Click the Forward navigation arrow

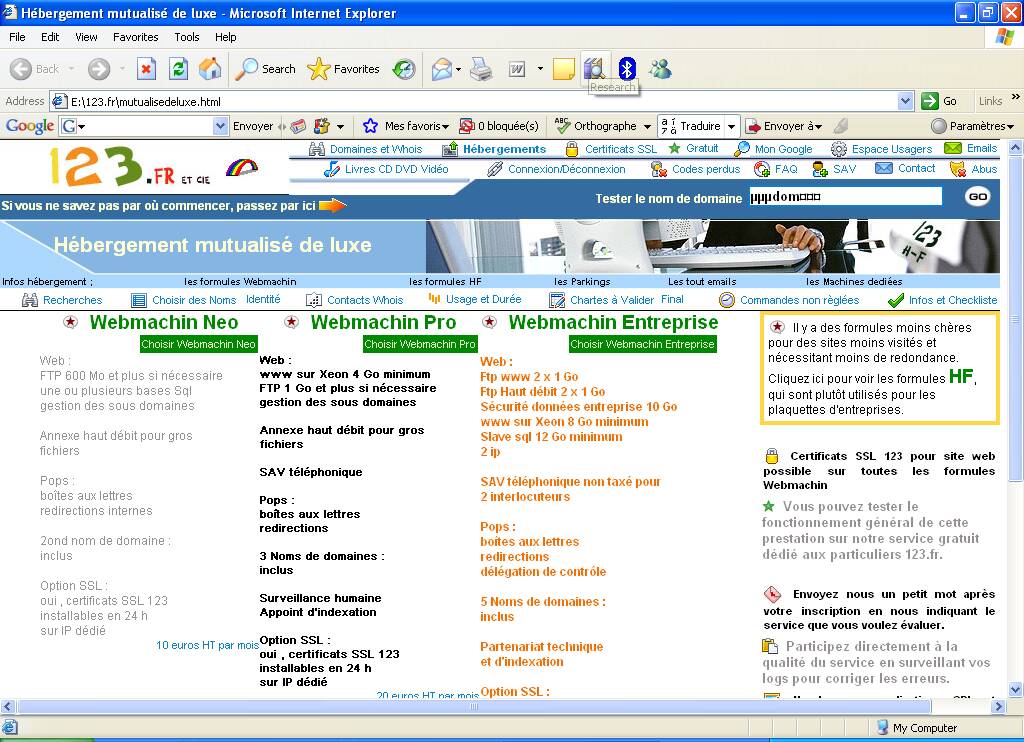pos(99,69)
